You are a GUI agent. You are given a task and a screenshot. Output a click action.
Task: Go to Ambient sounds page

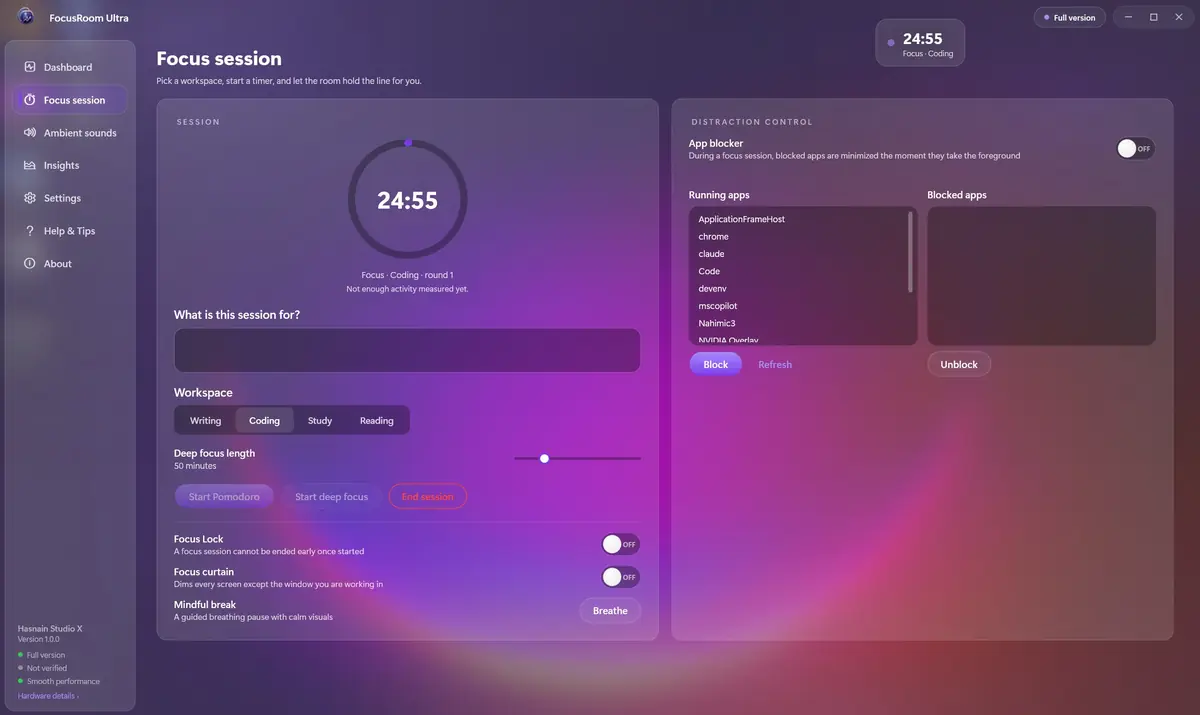click(70, 133)
